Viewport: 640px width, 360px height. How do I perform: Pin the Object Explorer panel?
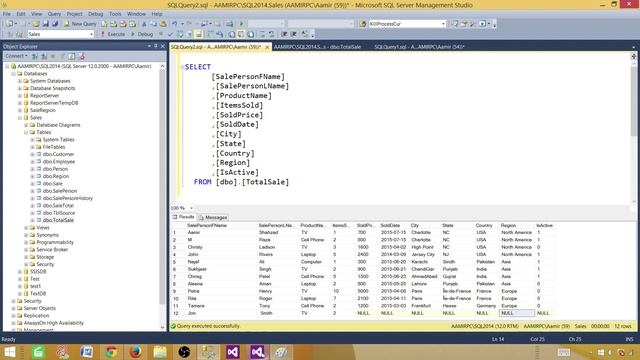pyautogui.click(x=156, y=47)
